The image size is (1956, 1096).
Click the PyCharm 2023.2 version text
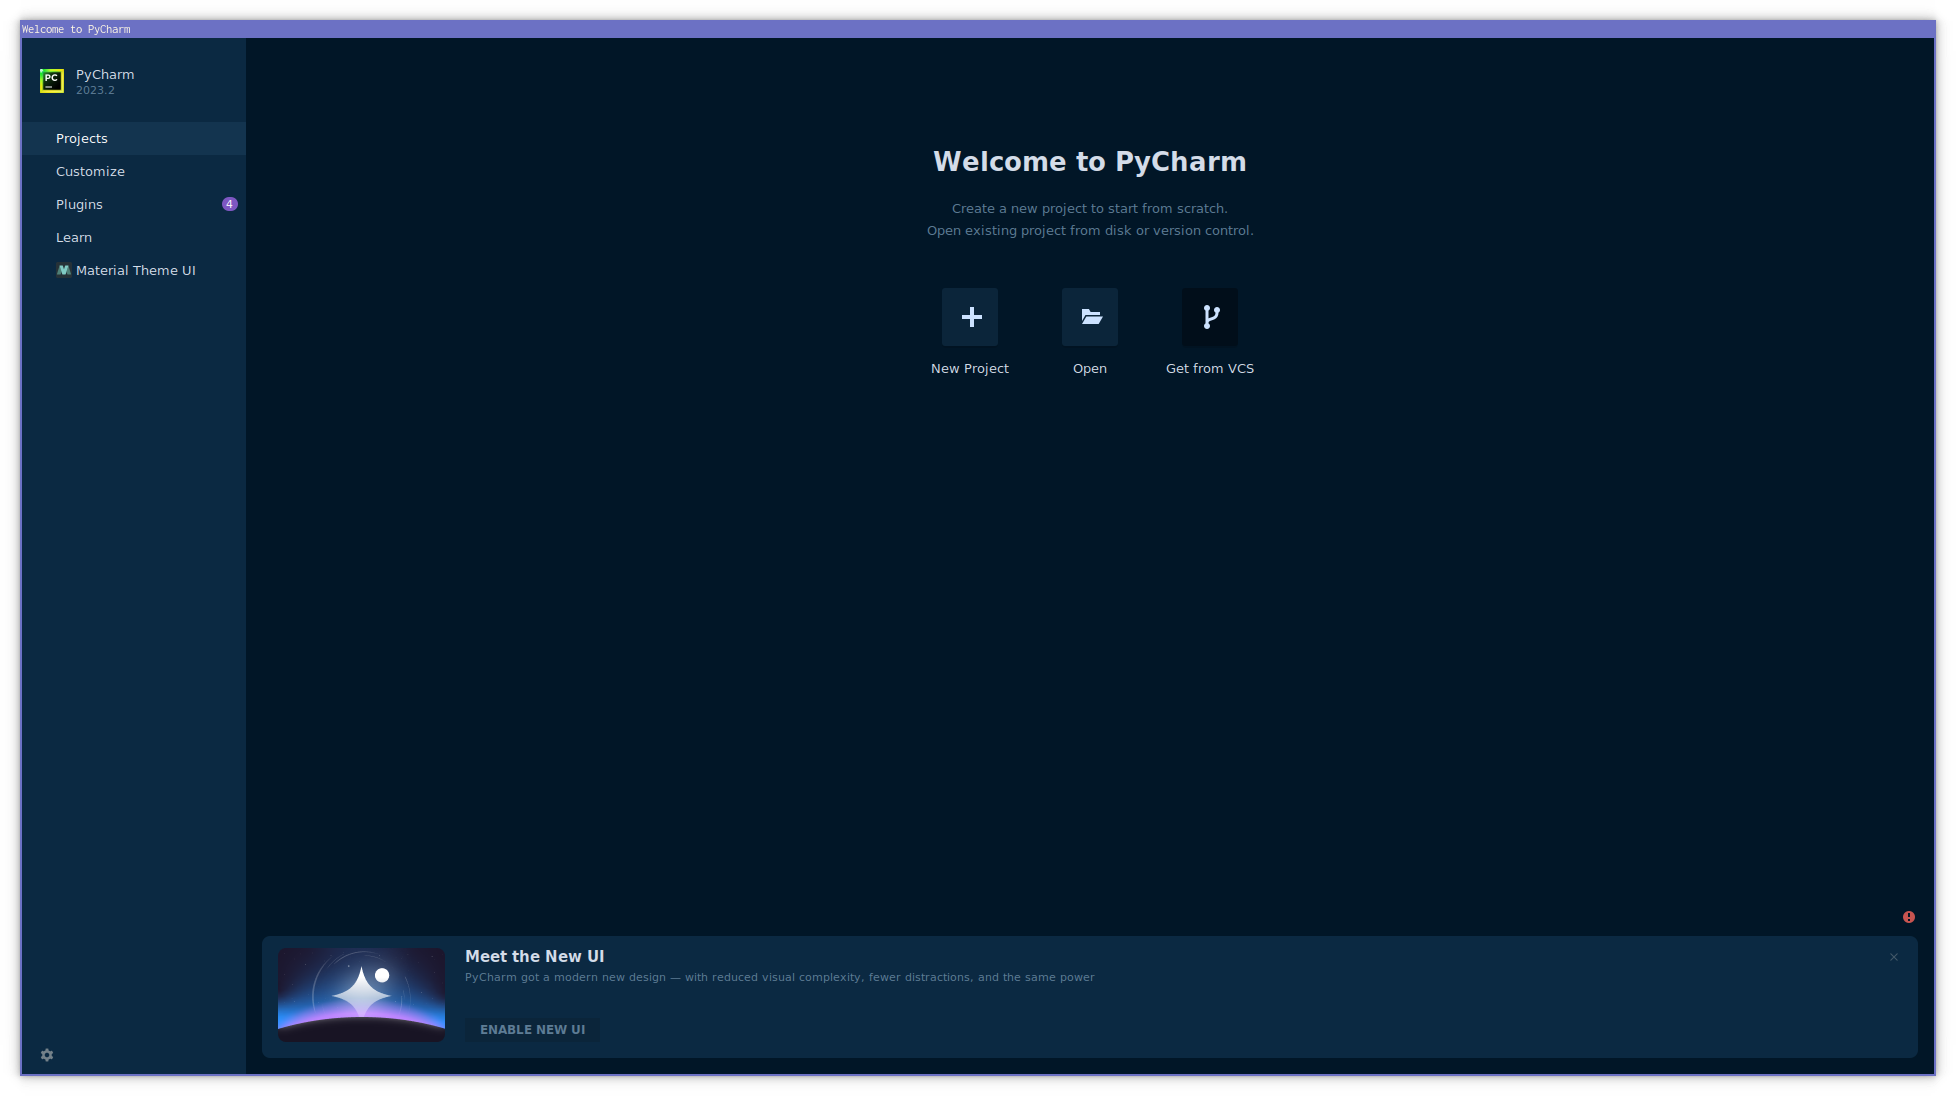[95, 90]
